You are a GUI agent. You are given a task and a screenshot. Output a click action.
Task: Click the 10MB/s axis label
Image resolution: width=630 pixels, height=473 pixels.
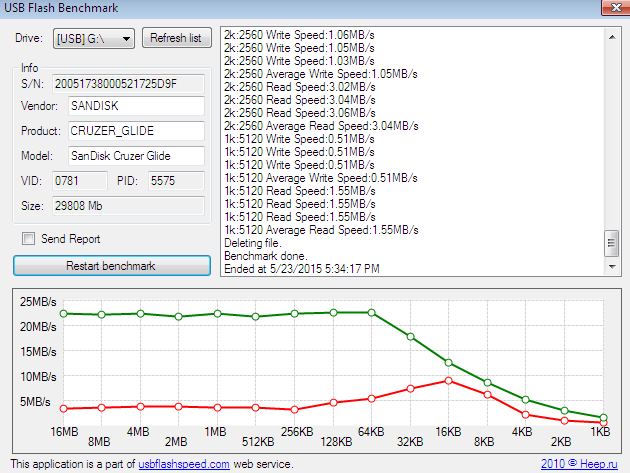coord(38,377)
